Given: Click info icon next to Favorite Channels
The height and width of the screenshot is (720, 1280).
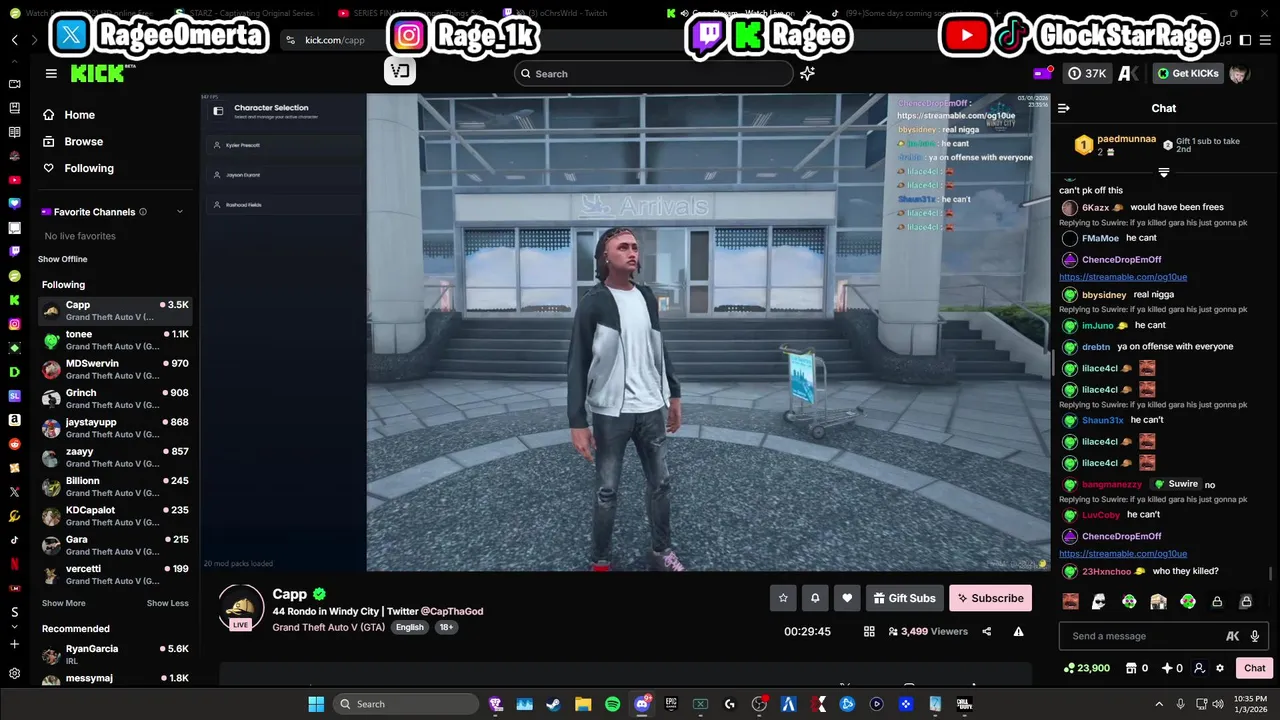Looking at the screenshot, I should point(143,212).
